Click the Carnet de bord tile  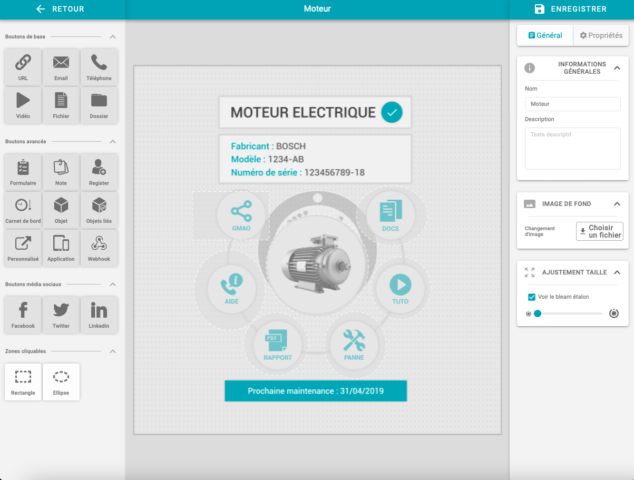(23, 208)
